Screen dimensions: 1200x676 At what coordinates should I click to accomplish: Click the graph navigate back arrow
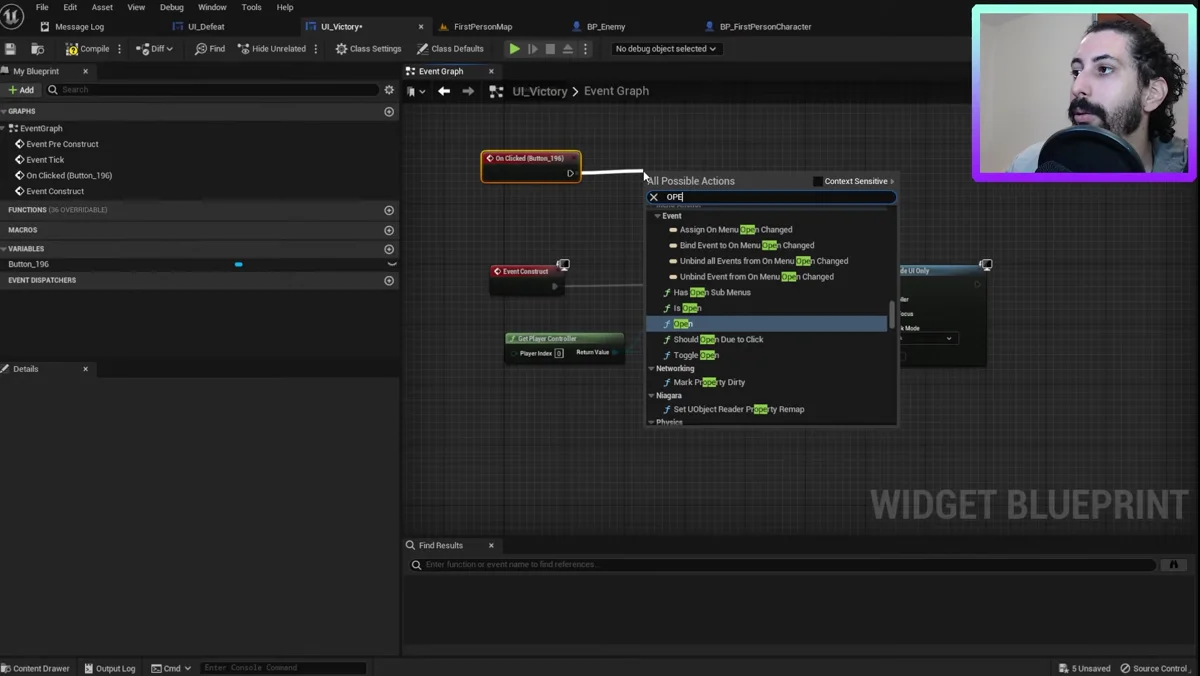[444, 91]
